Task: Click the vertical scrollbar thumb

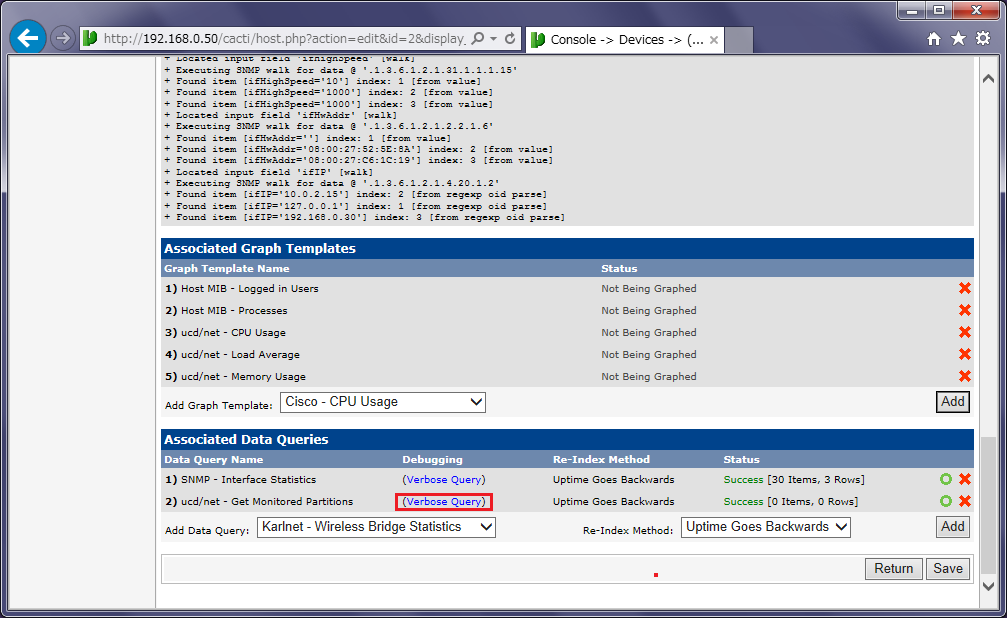Action: tap(988, 505)
